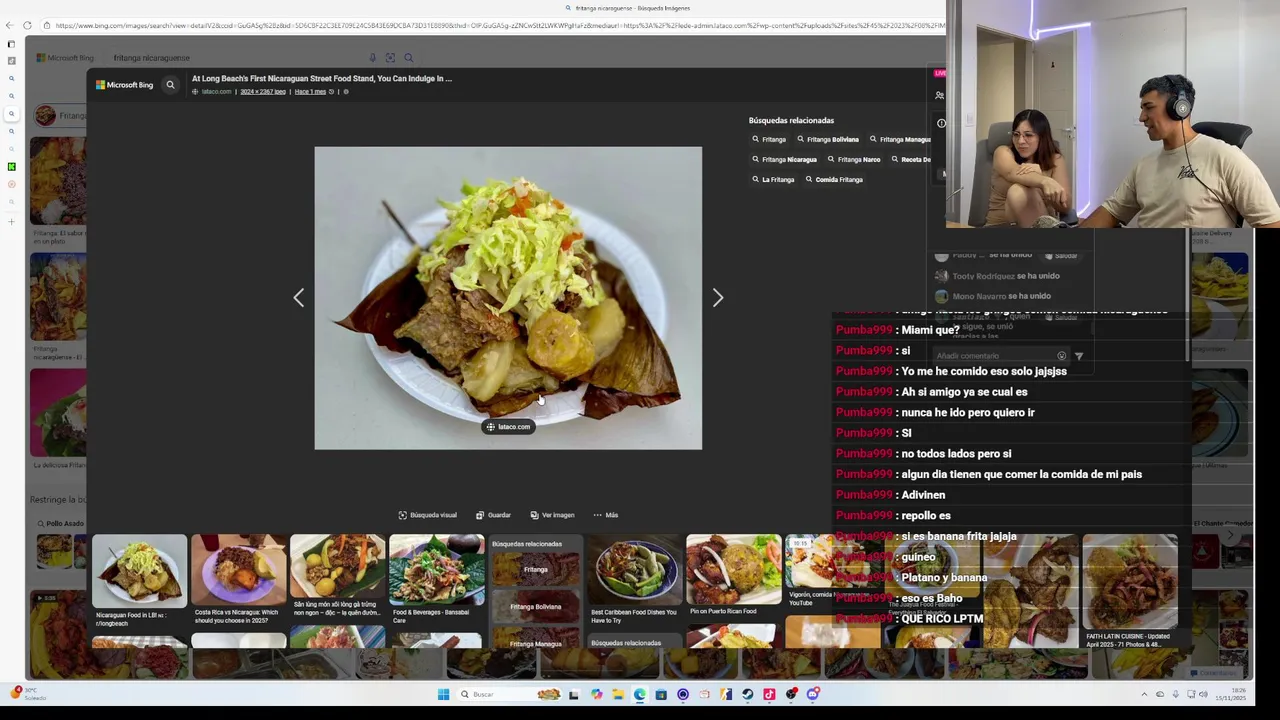Select related search 'La Fritanga'
Image resolution: width=1280 pixels, height=720 pixels.
(773, 180)
